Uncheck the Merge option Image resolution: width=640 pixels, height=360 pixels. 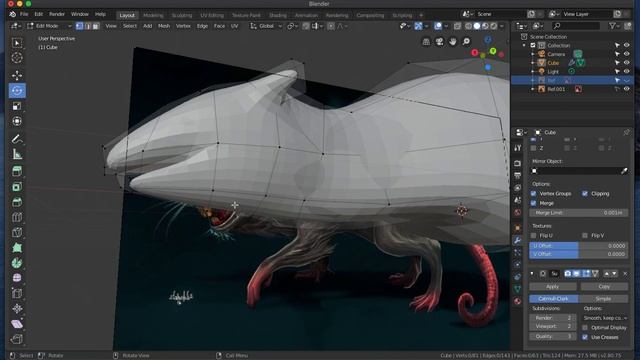533,203
